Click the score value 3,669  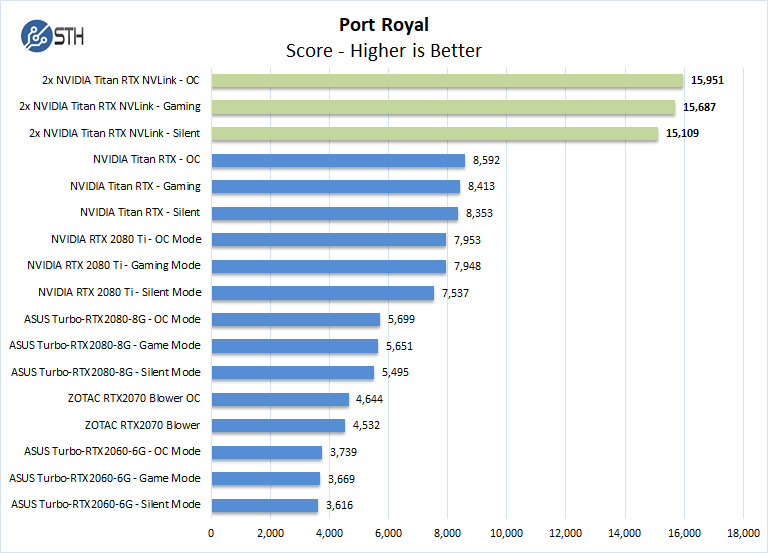coord(341,479)
